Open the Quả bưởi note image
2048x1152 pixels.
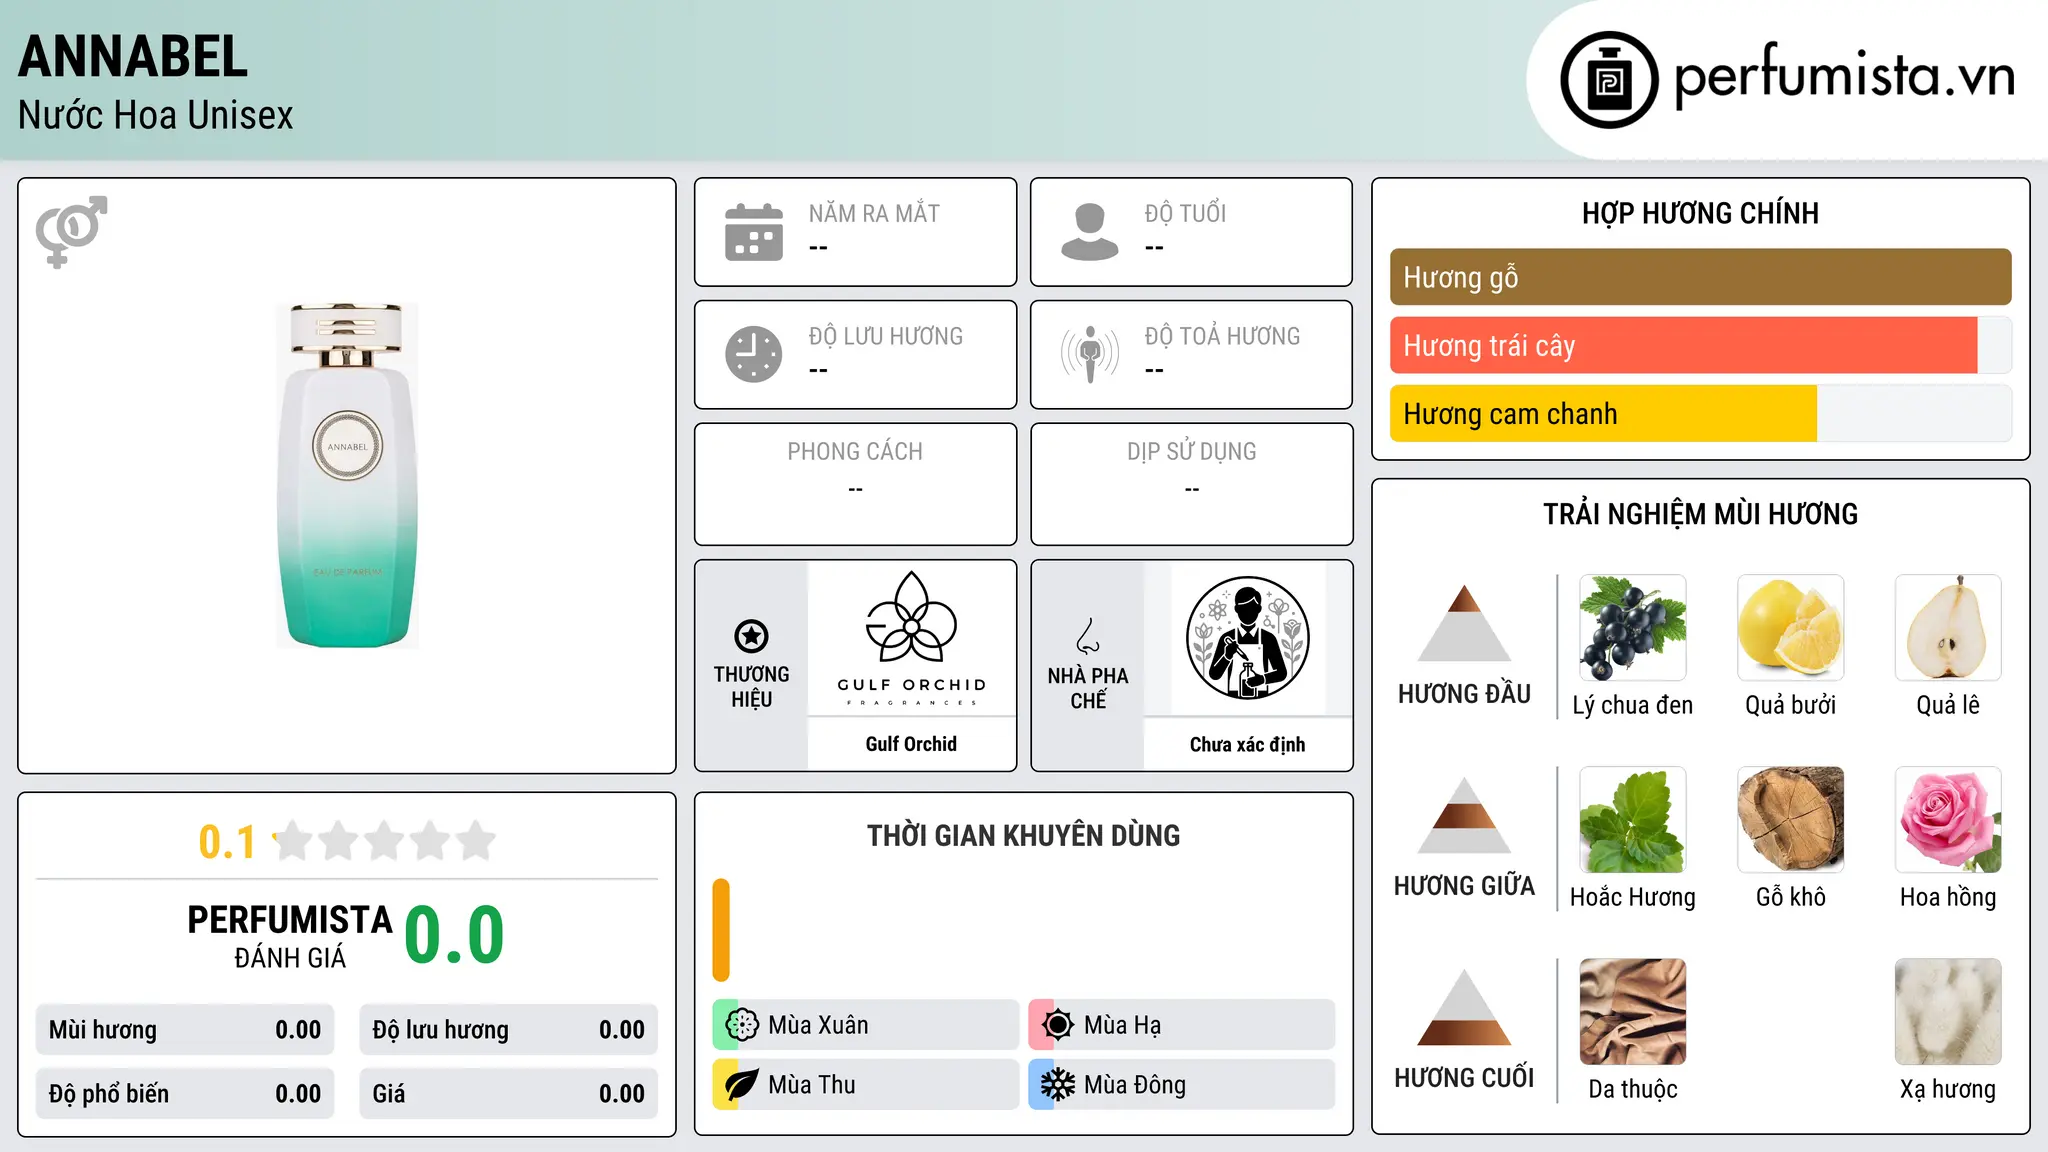(1790, 628)
